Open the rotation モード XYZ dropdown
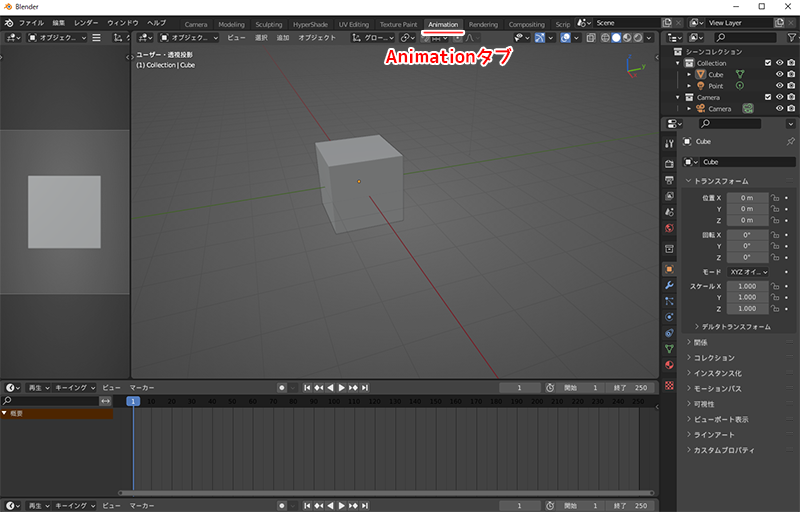Screen dimensions: 800x512 748,272
